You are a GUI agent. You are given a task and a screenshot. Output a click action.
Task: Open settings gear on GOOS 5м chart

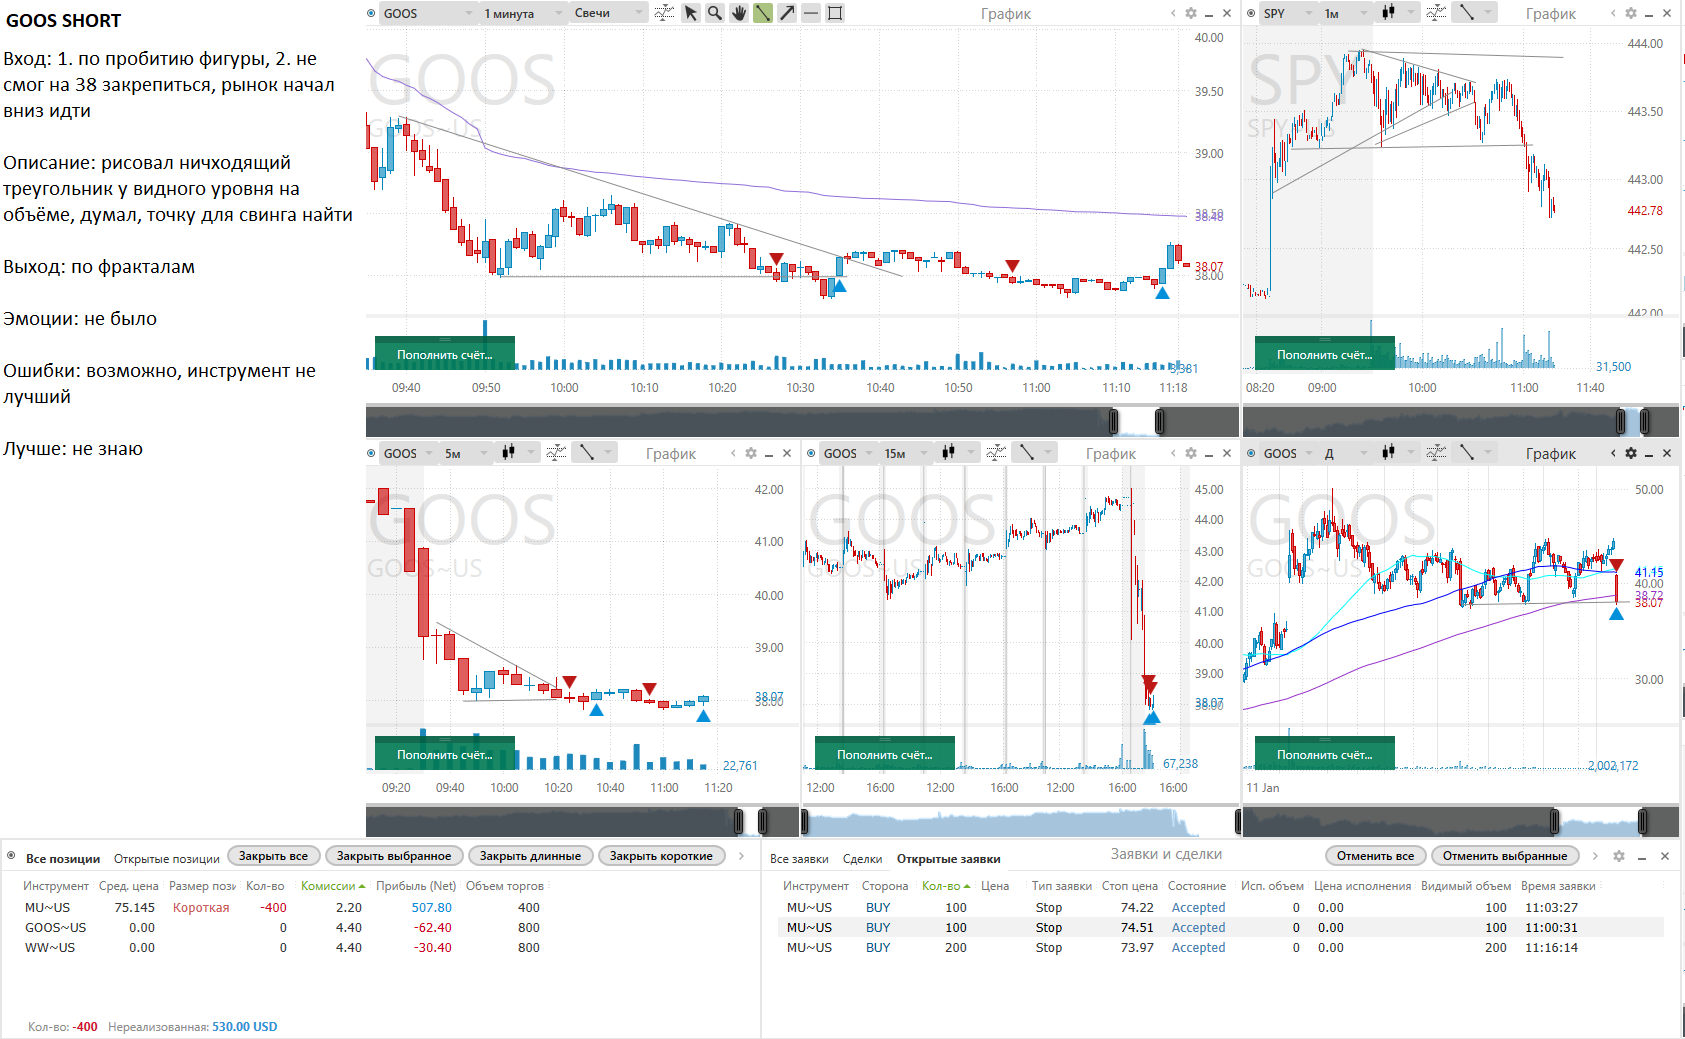pos(751,453)
